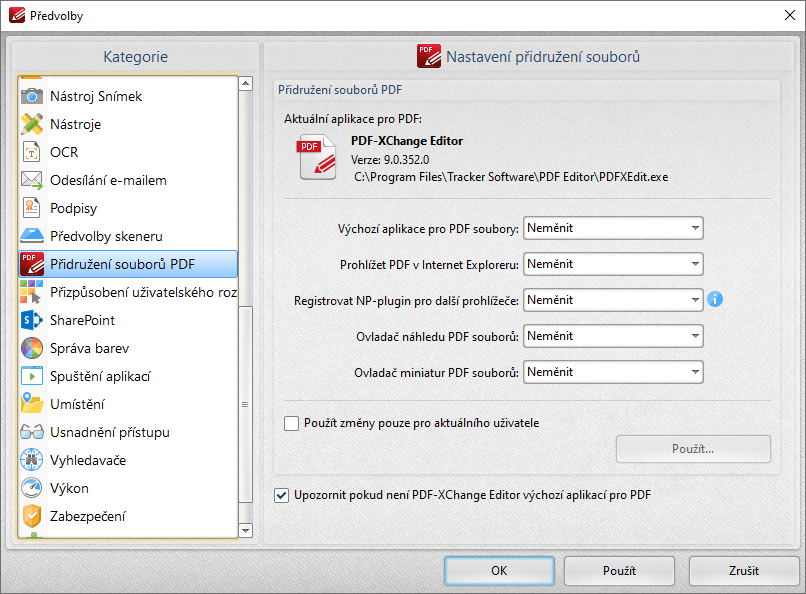This screenshot has width=806, height=594.
Task: Click the gauge icon for Výkon
Action: coord(31,488)
